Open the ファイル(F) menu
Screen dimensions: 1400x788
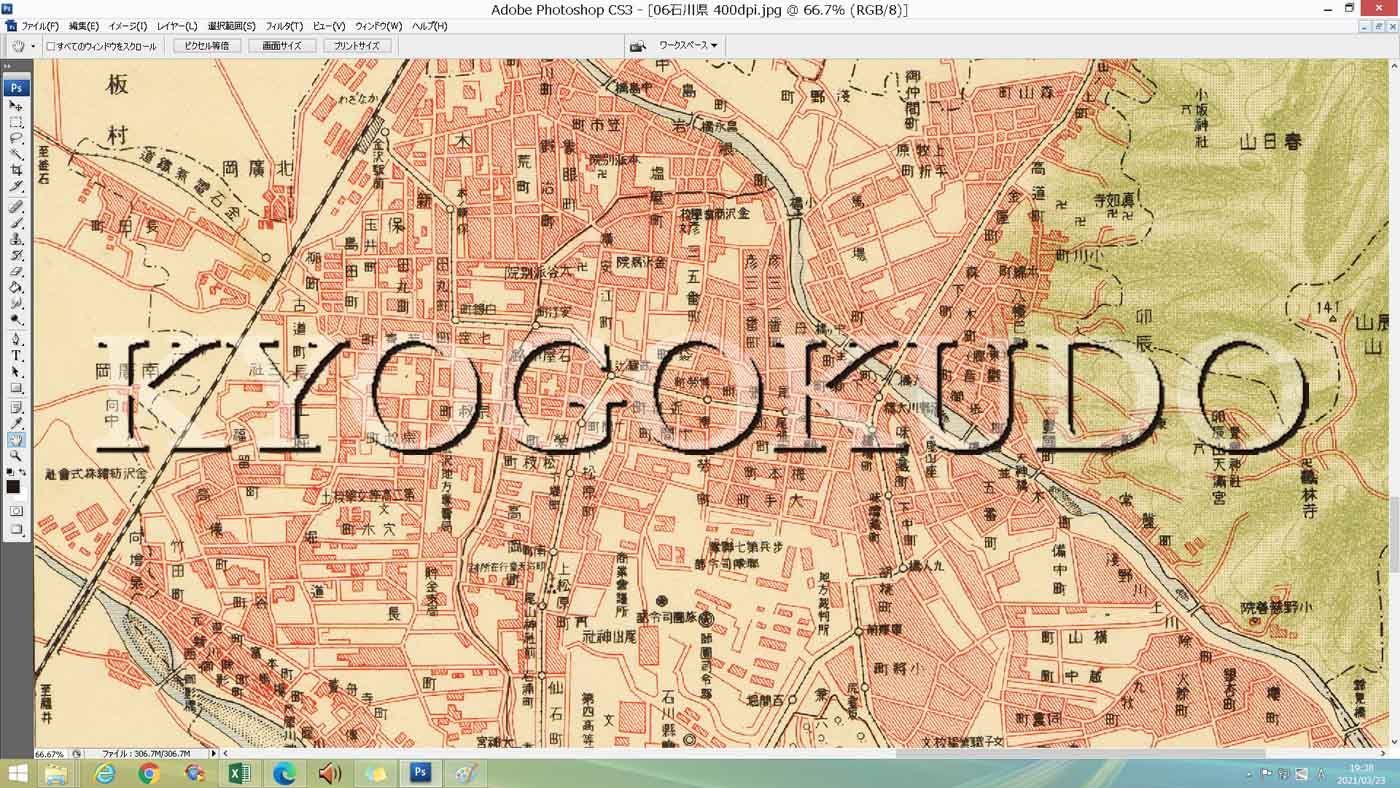[x=40, y=26]
